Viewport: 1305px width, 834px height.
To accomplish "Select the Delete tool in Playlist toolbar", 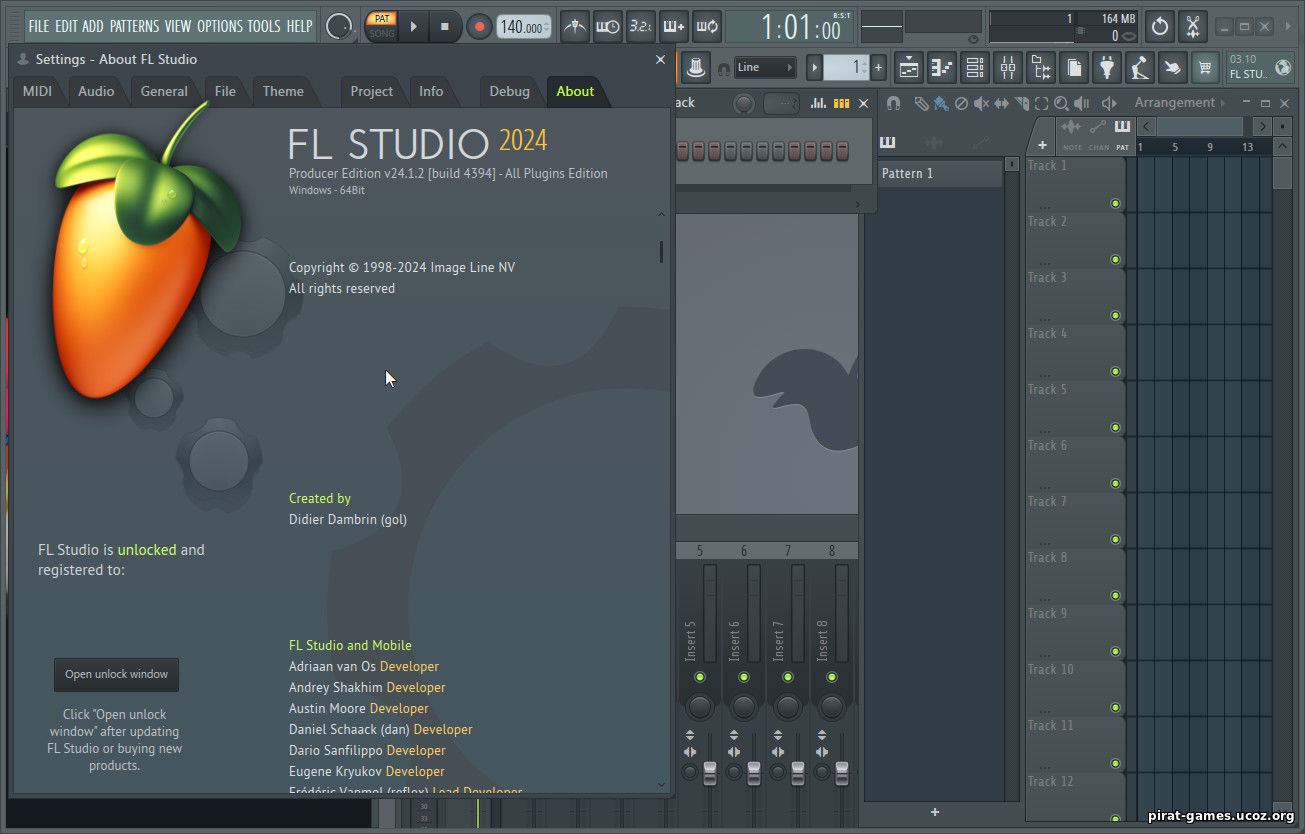I will [x=961, y=103].
